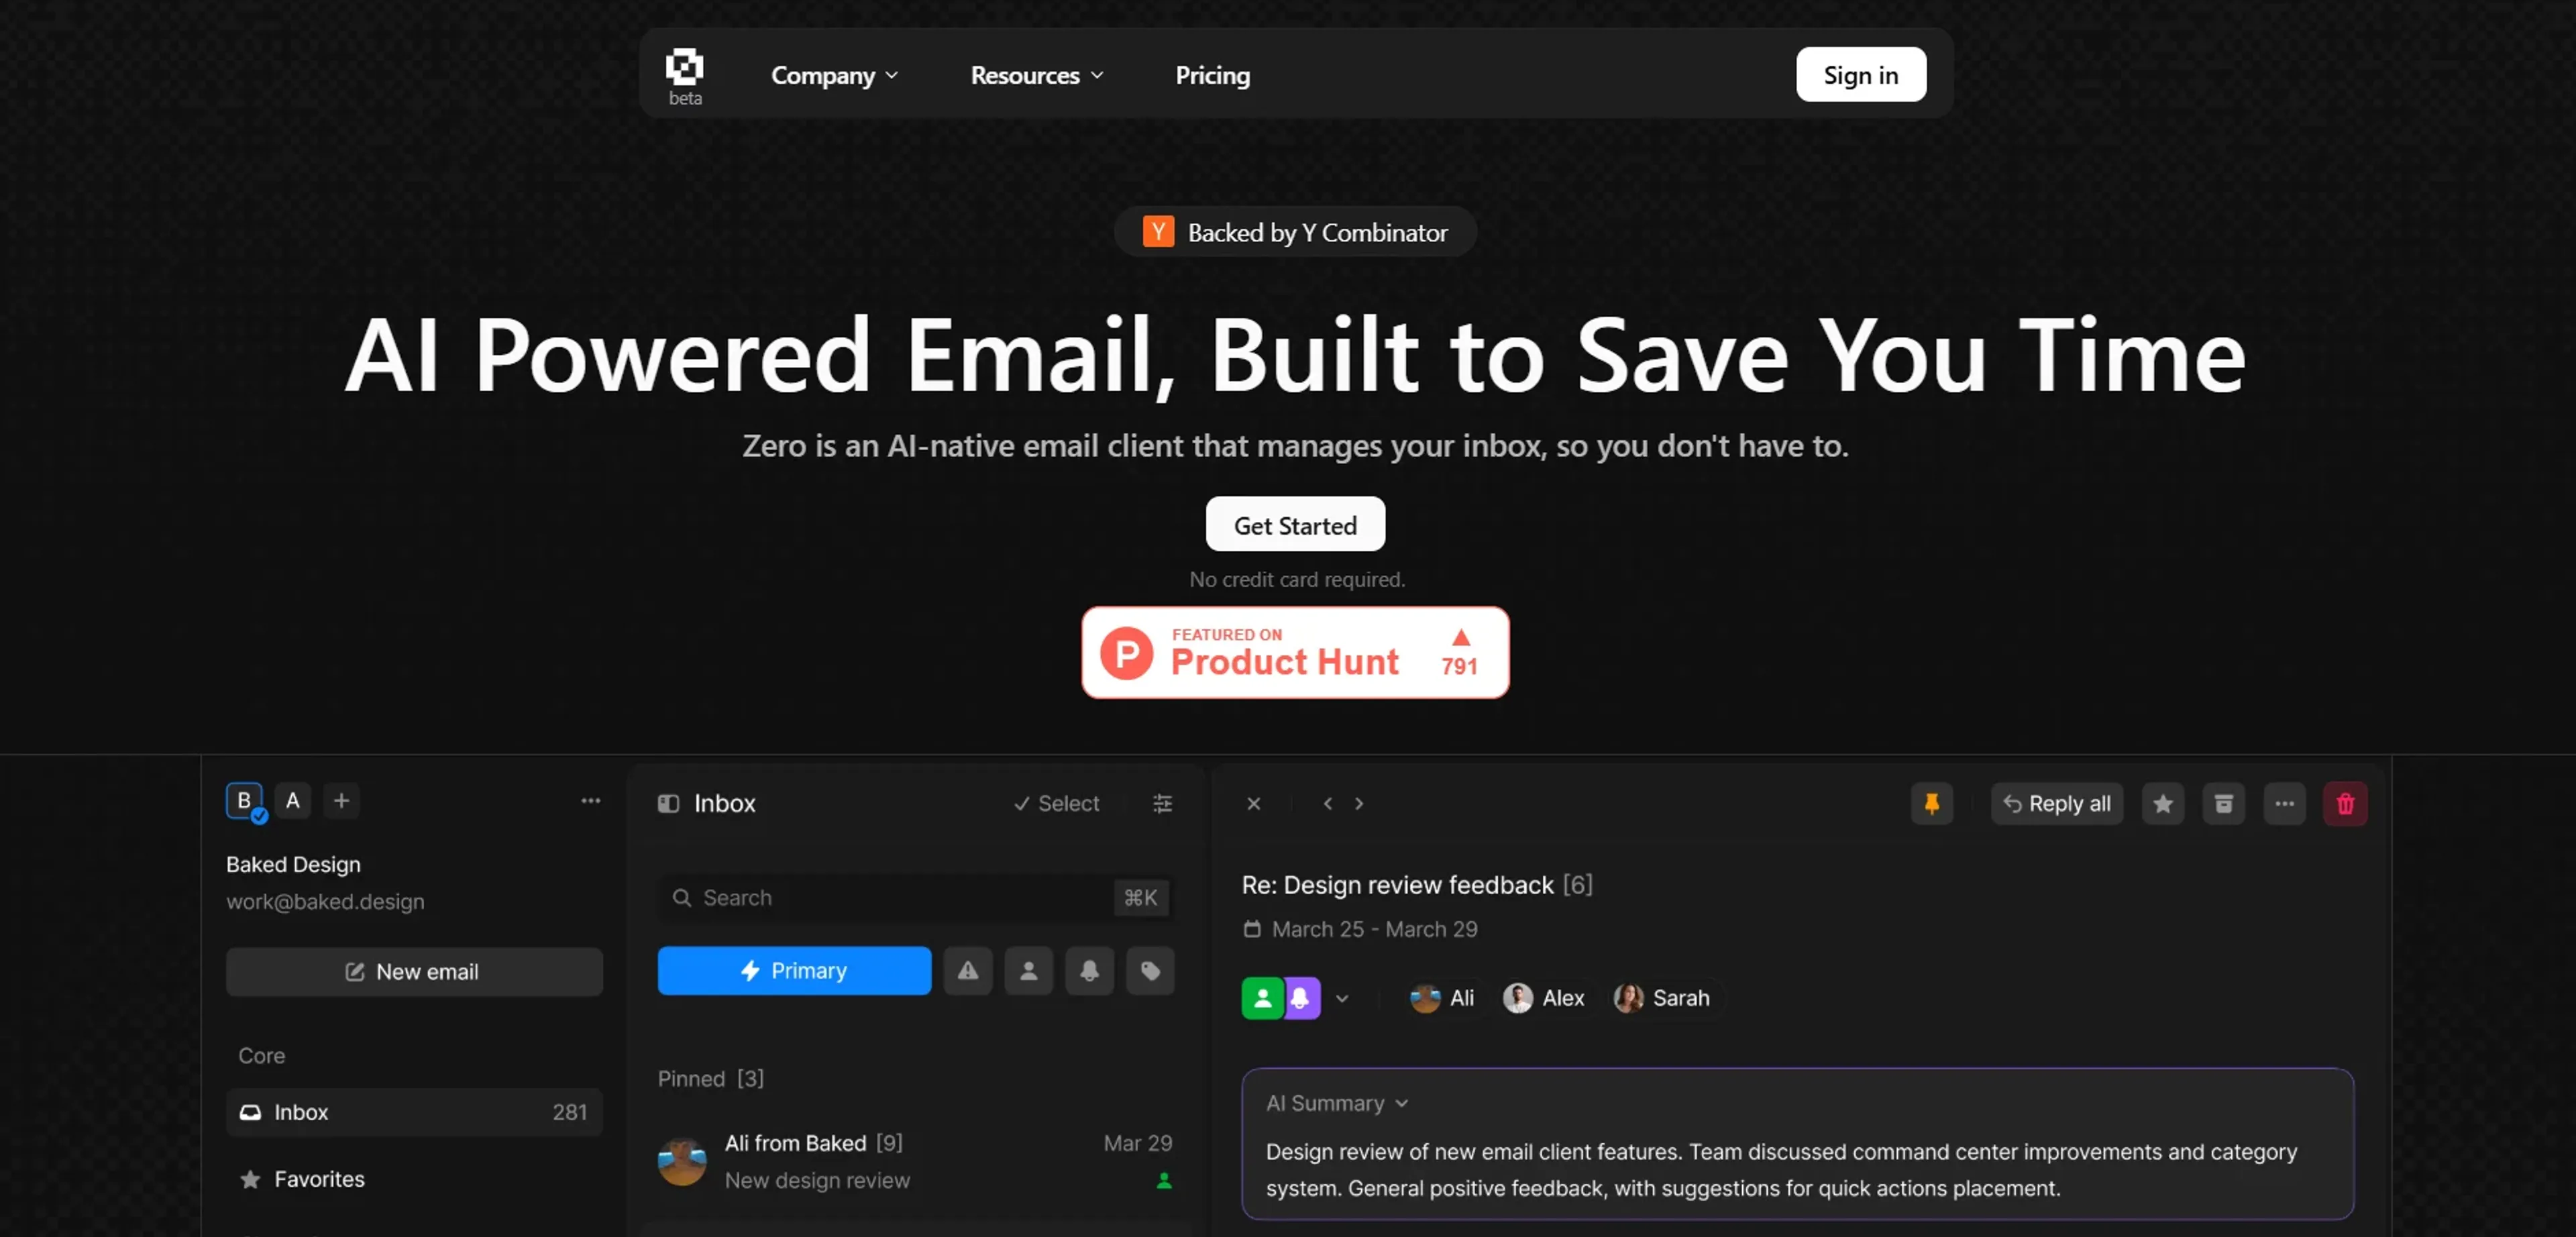Add a new account with plus icon
2576x1237 pixels.
pos(341,801)
